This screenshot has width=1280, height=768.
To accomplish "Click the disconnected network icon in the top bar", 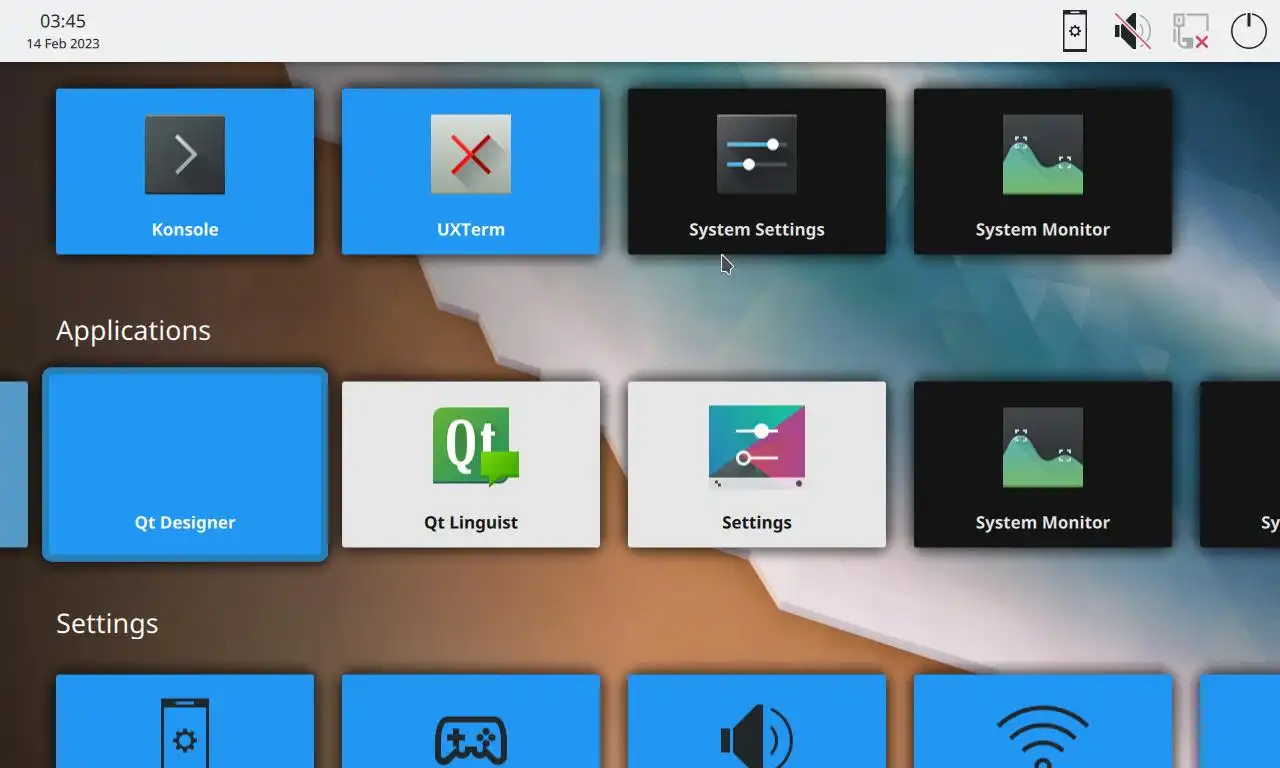I will 1191,31.
